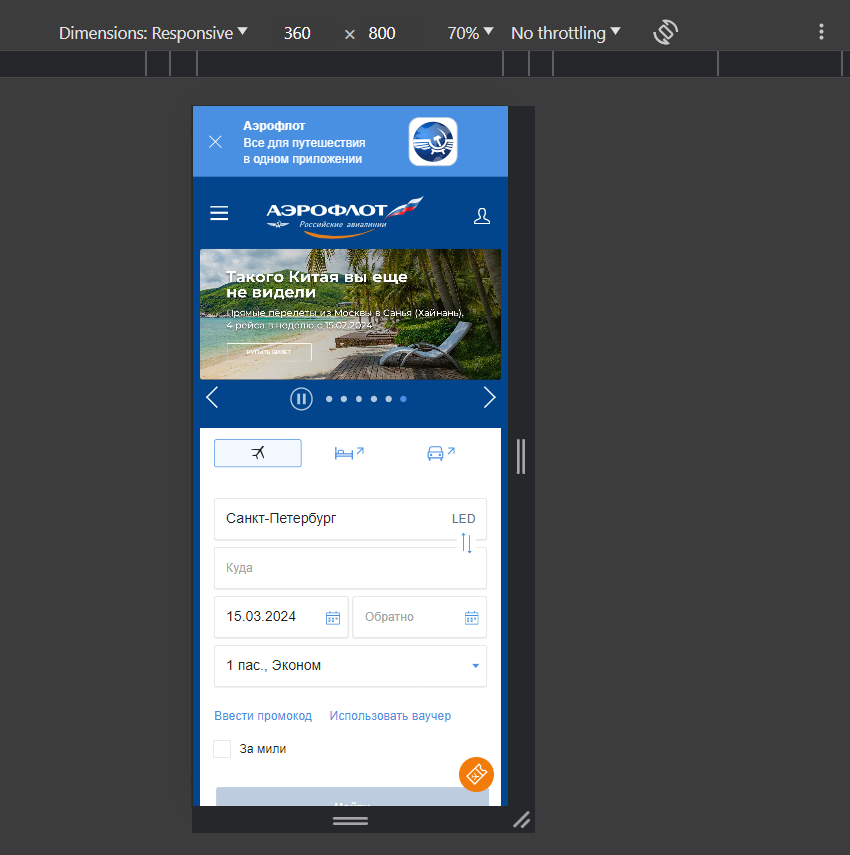This screenshot has width=850, height=855.
Task: Click the 'Обратно' return date field
Action: click(x=419, y=617)
